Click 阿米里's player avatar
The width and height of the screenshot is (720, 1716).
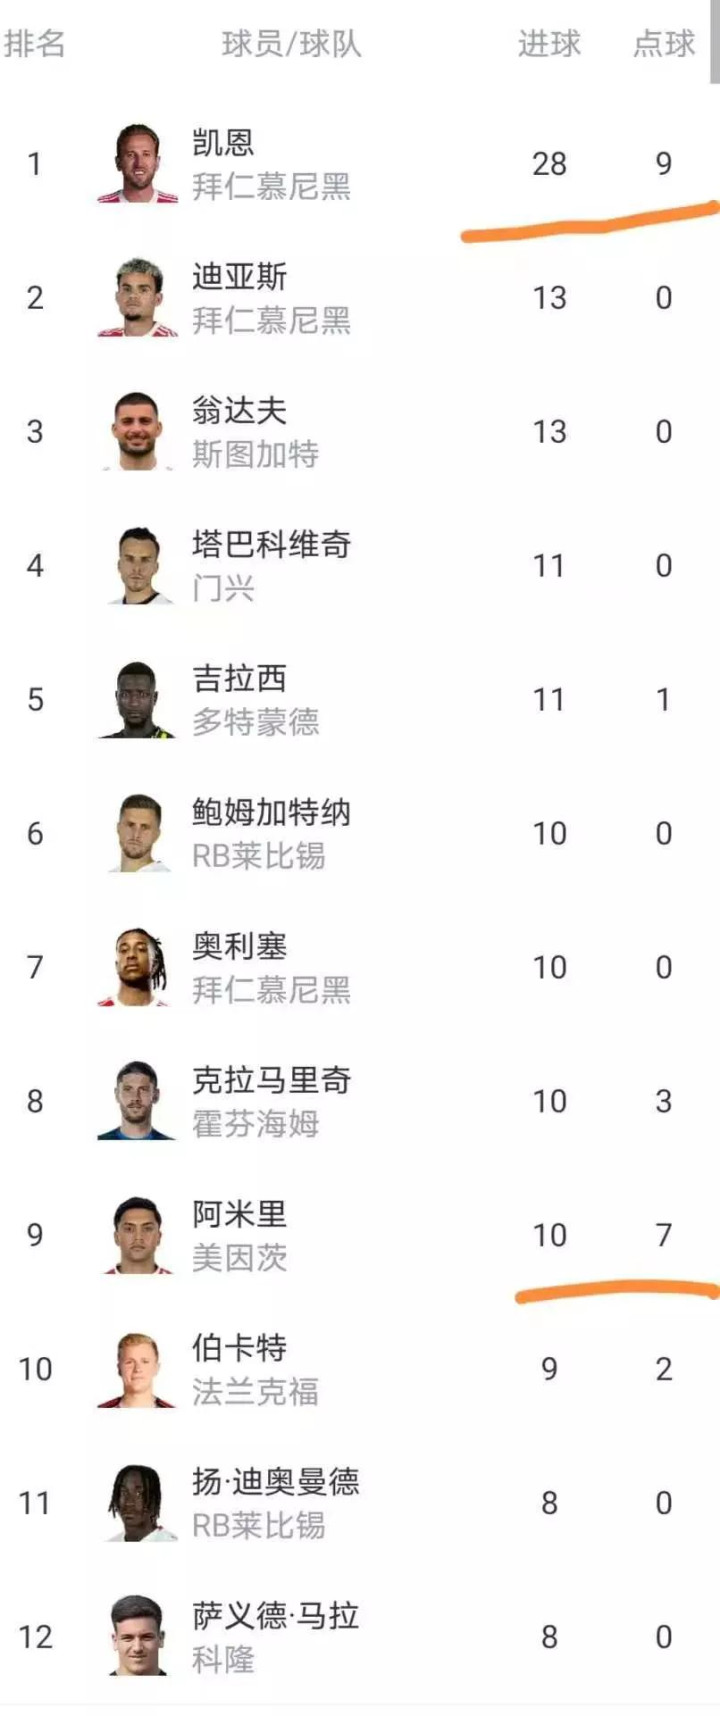coord(137,1236)
